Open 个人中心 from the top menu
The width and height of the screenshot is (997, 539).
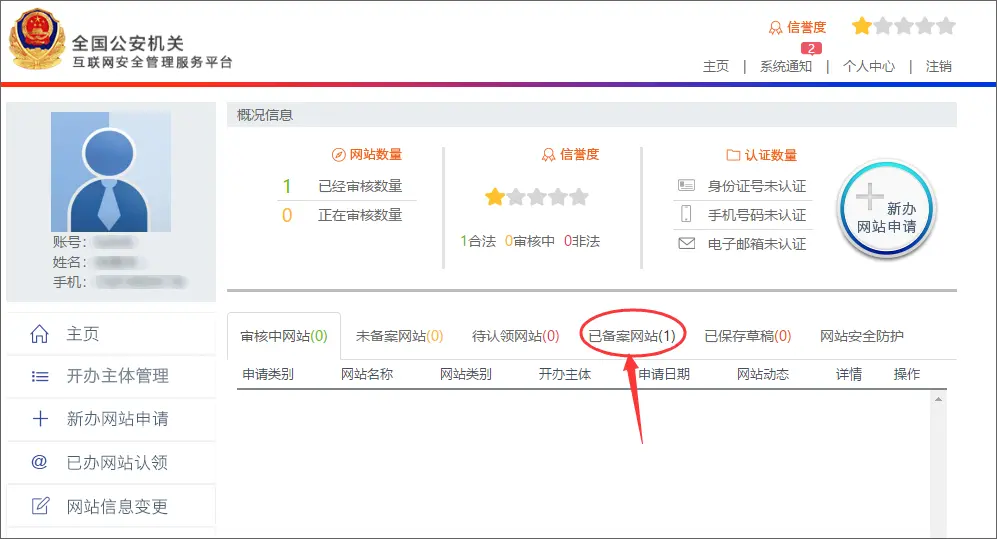(x=869, y=67)
